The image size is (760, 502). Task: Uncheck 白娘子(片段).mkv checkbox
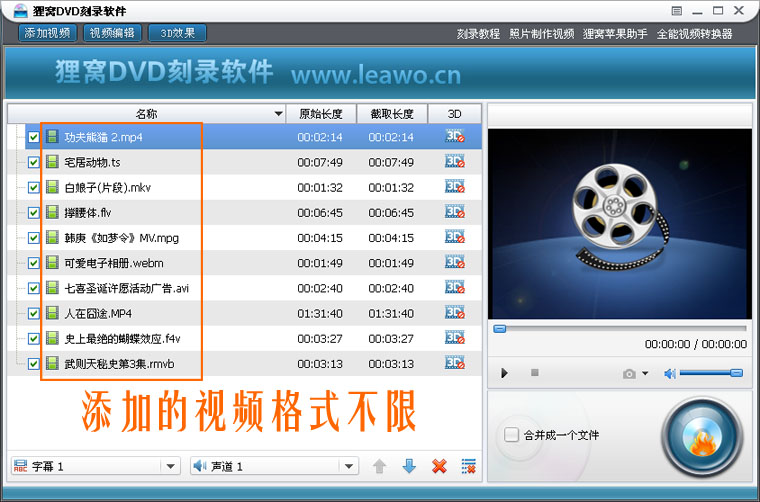pyautogui.click(x=33, y=188)
